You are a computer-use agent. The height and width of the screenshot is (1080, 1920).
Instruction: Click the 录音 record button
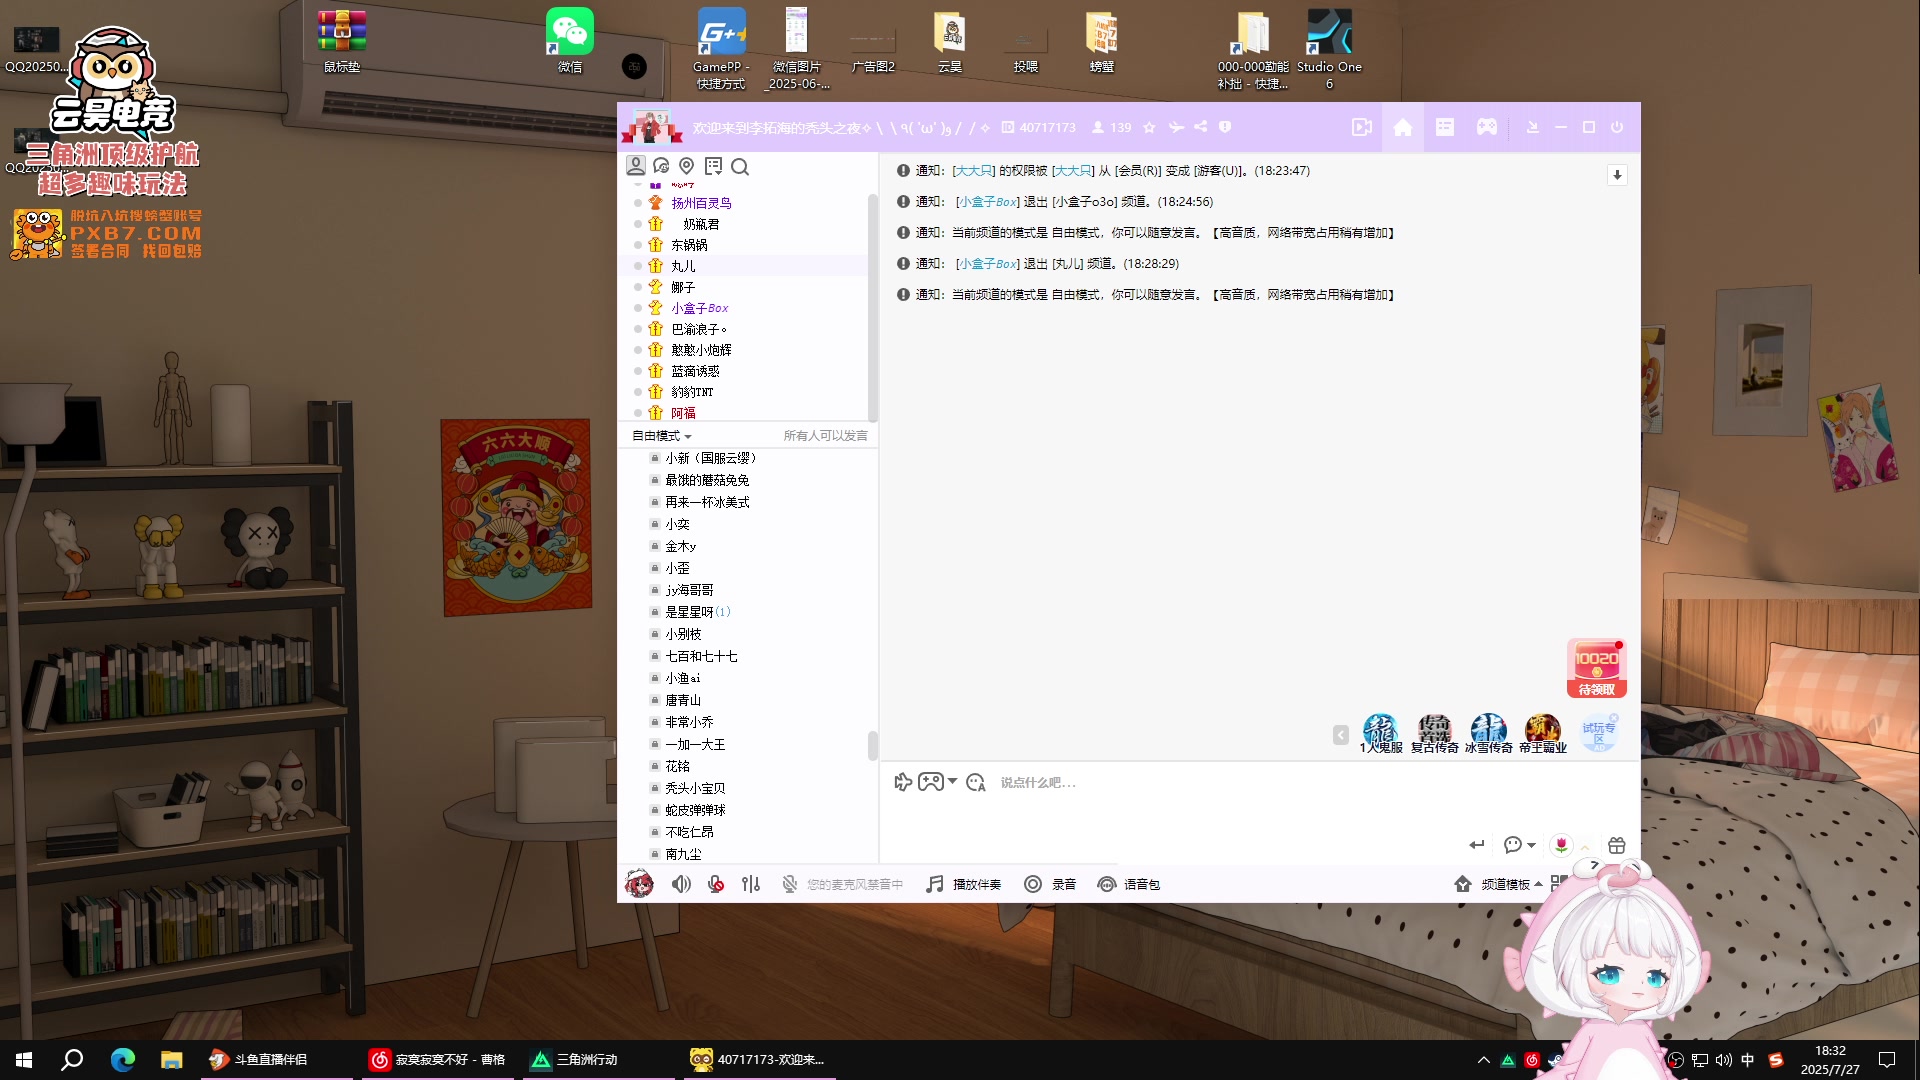(1050, 884)
